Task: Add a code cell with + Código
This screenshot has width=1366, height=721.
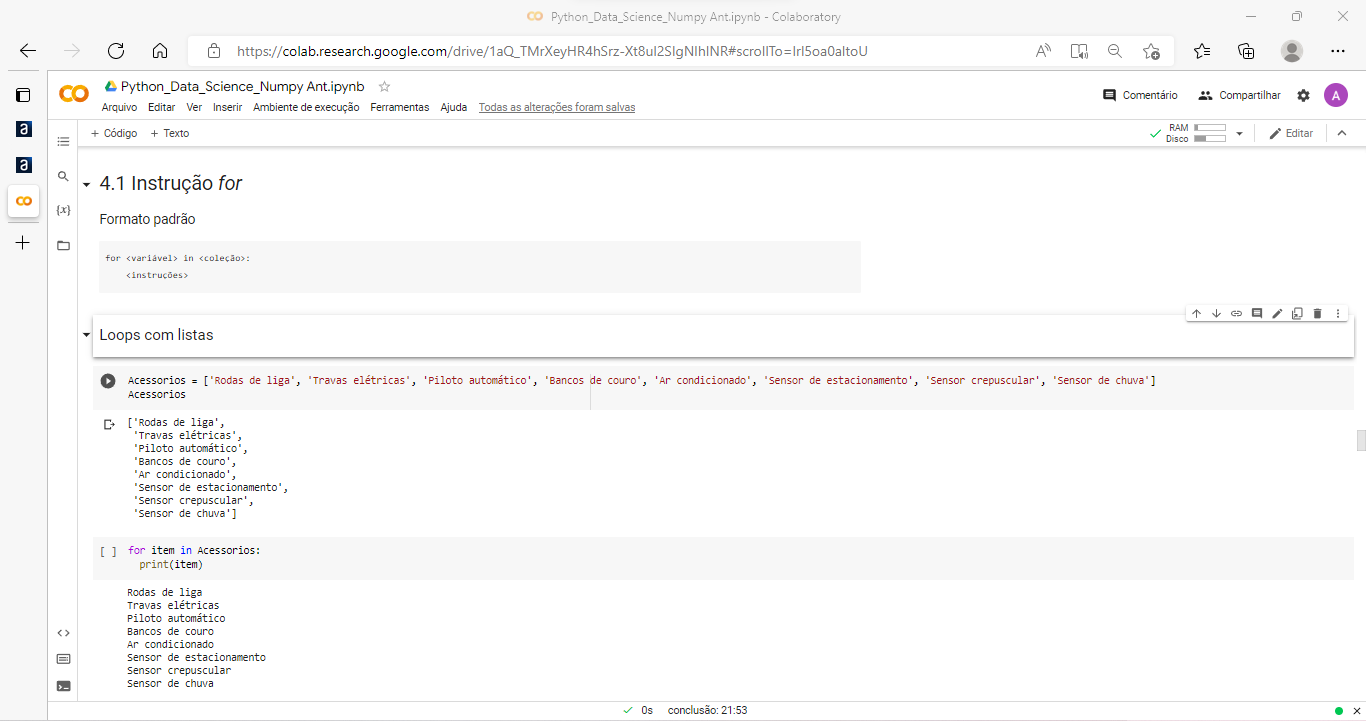Action: click(x=114, y=133)
